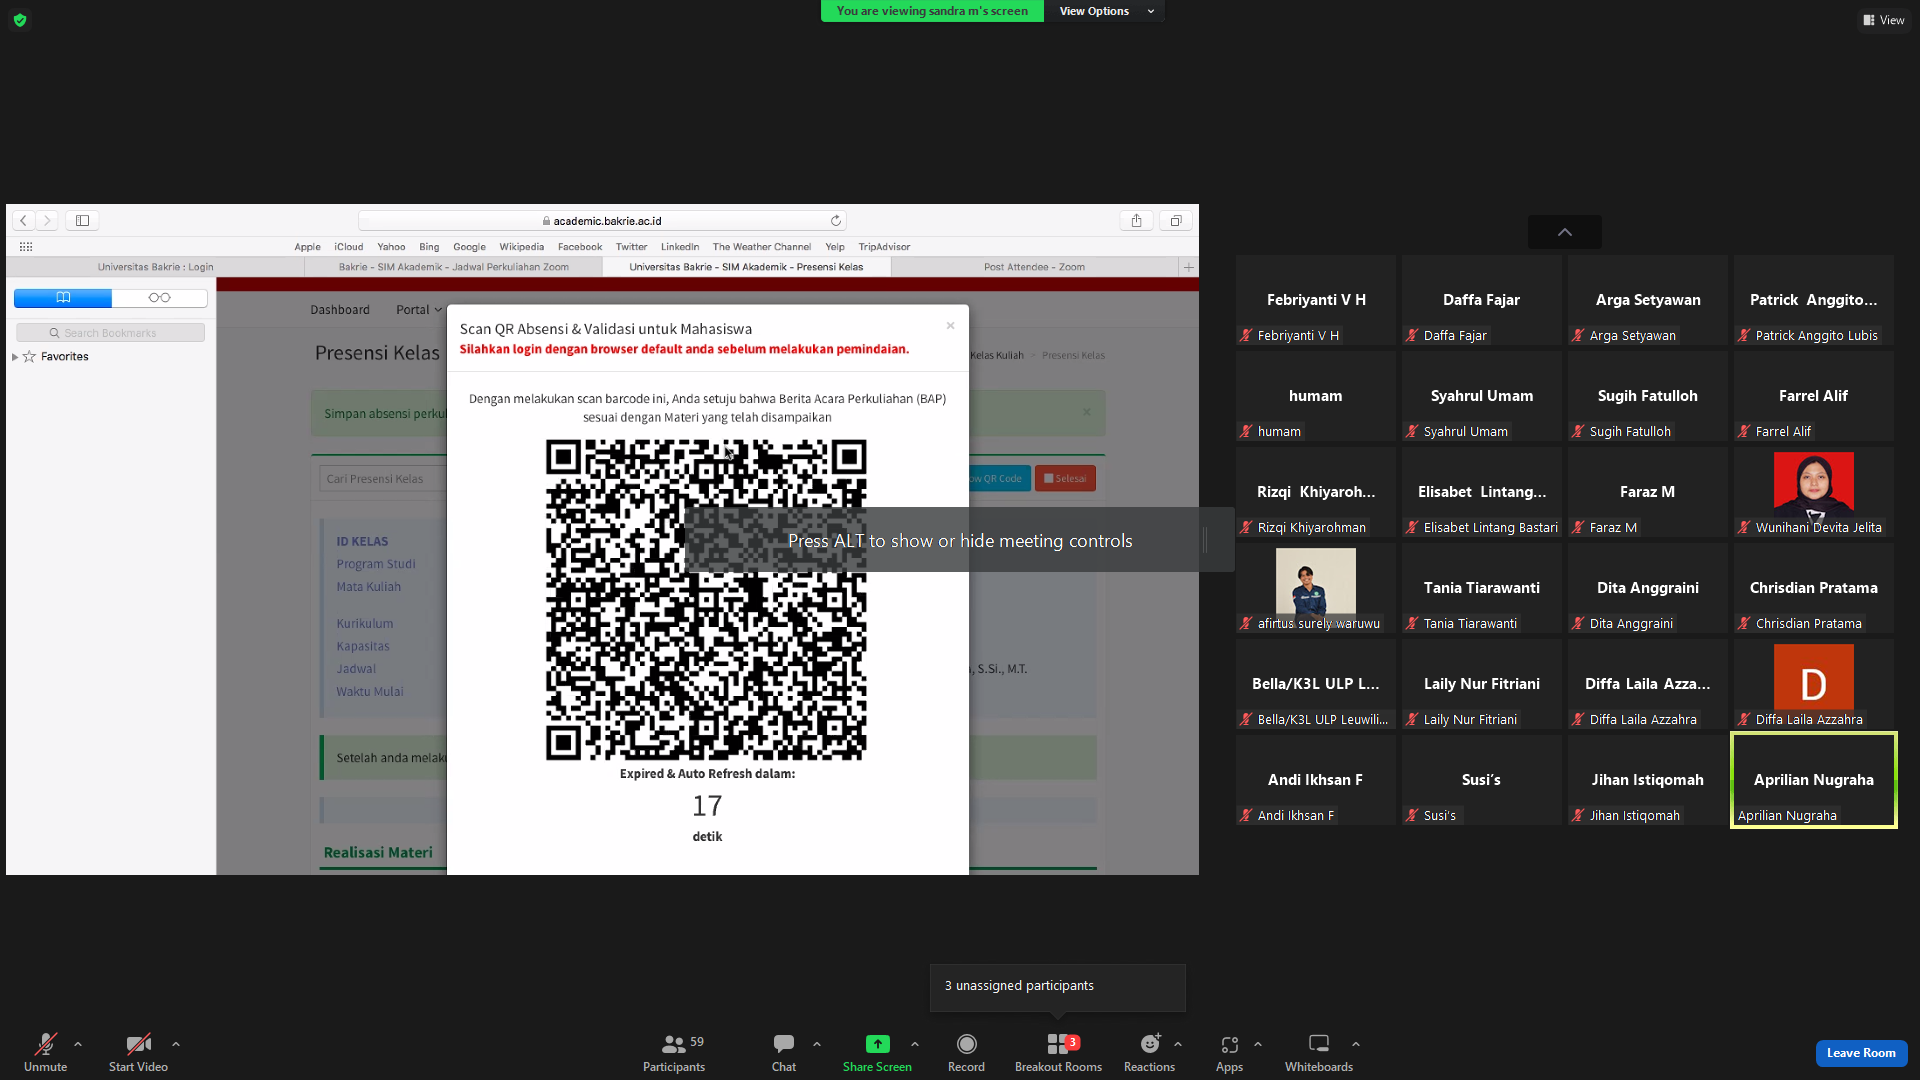Expand the Reactions options arrow
The height and width of the screenshot is (1080, 1920).
[x=1178, y=1044]
